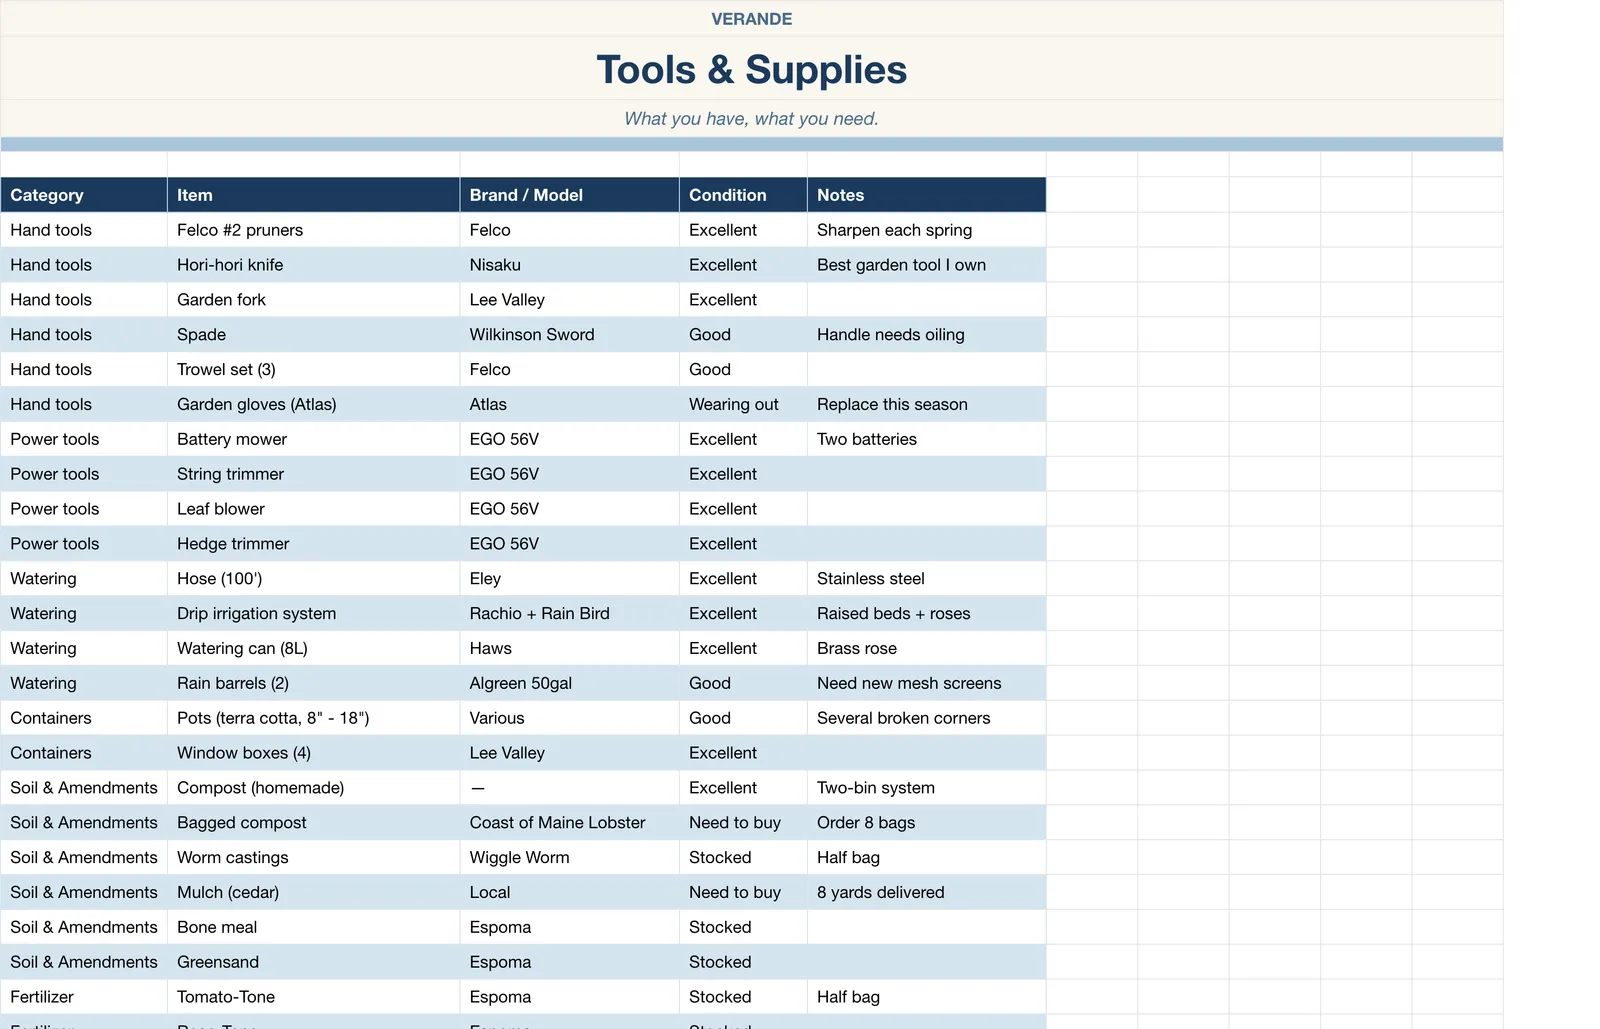This screenshot has width=1600, height=1029.
Task: Click the Need new mesh screens note
Action: point(926,684)
